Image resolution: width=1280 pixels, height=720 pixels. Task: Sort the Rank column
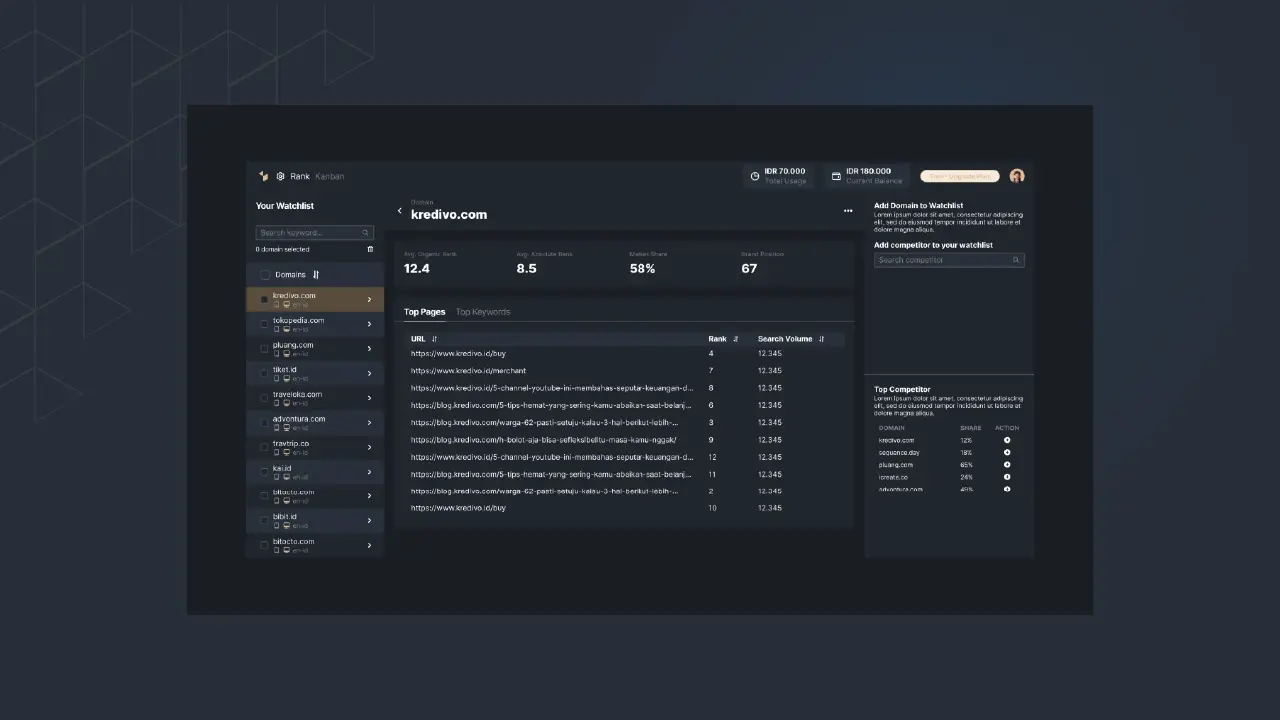[736, 339]
